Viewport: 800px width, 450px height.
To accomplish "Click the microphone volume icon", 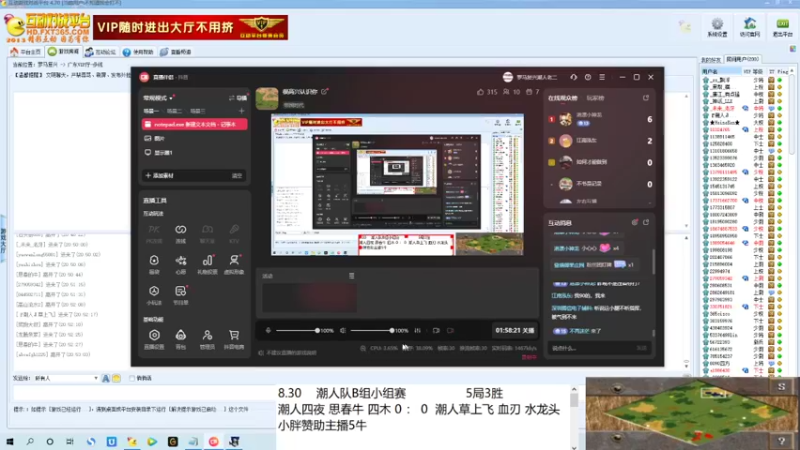I will [268, 331].
